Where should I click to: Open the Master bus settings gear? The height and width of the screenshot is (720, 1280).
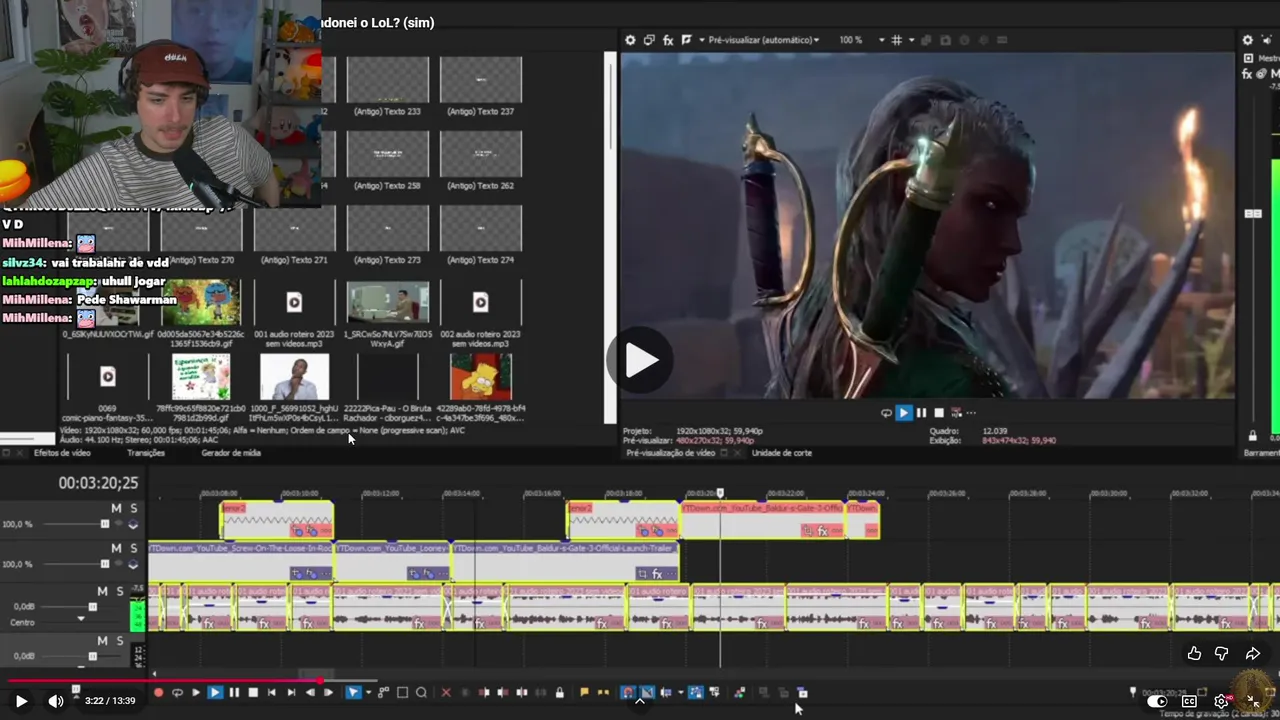pos(1248,40)
